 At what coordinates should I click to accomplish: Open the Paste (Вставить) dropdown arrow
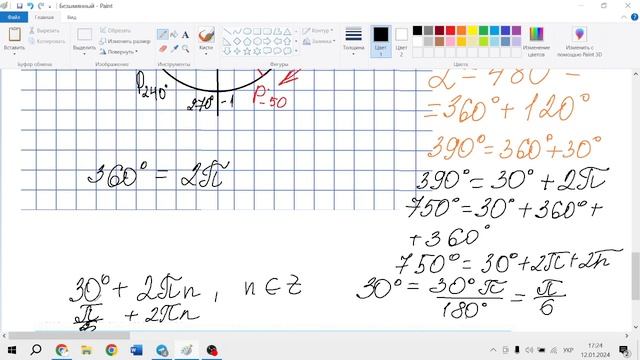(x=15, y=54)
